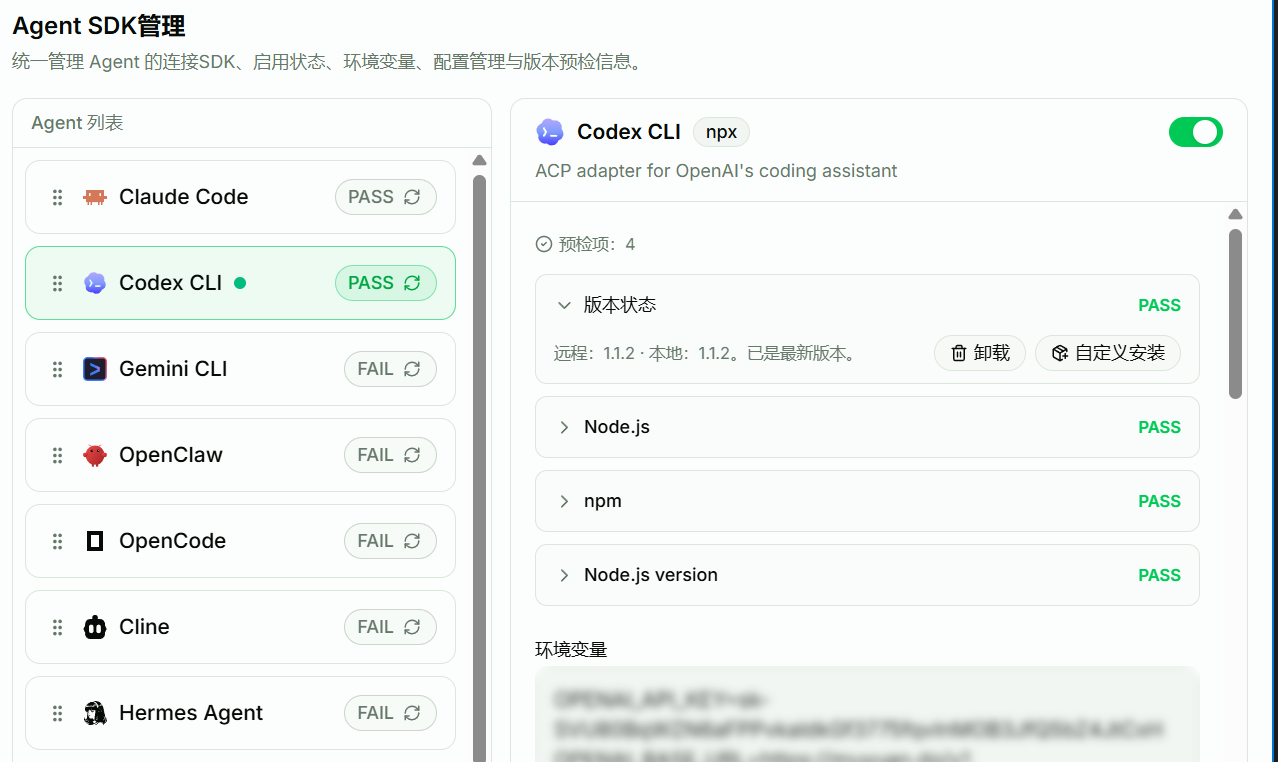Select Hermes Agent in the agent list

tap(240, 713)
